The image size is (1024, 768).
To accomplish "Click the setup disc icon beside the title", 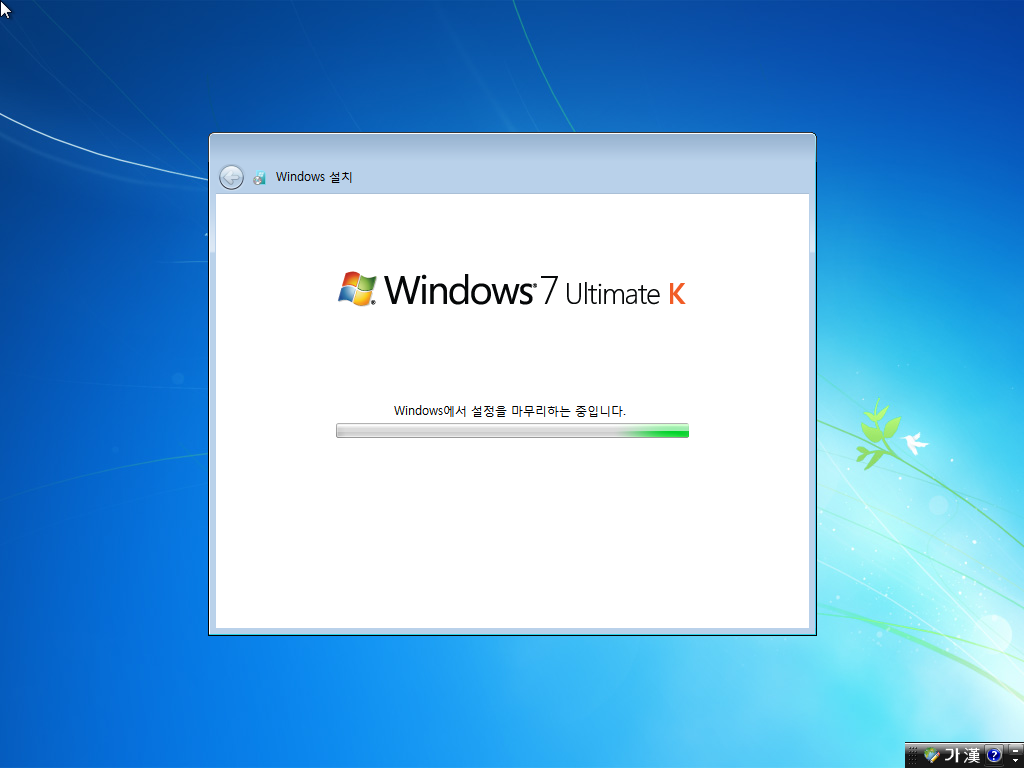I will coord(259,178).
